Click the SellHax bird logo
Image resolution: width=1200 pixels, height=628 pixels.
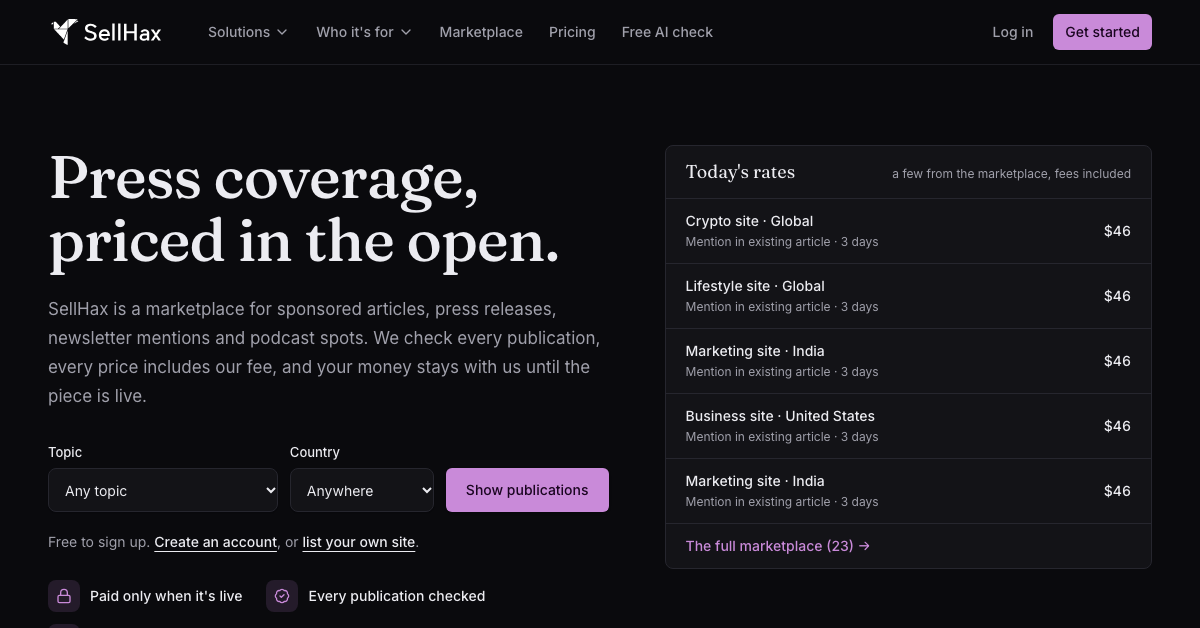tap(64, 32)
